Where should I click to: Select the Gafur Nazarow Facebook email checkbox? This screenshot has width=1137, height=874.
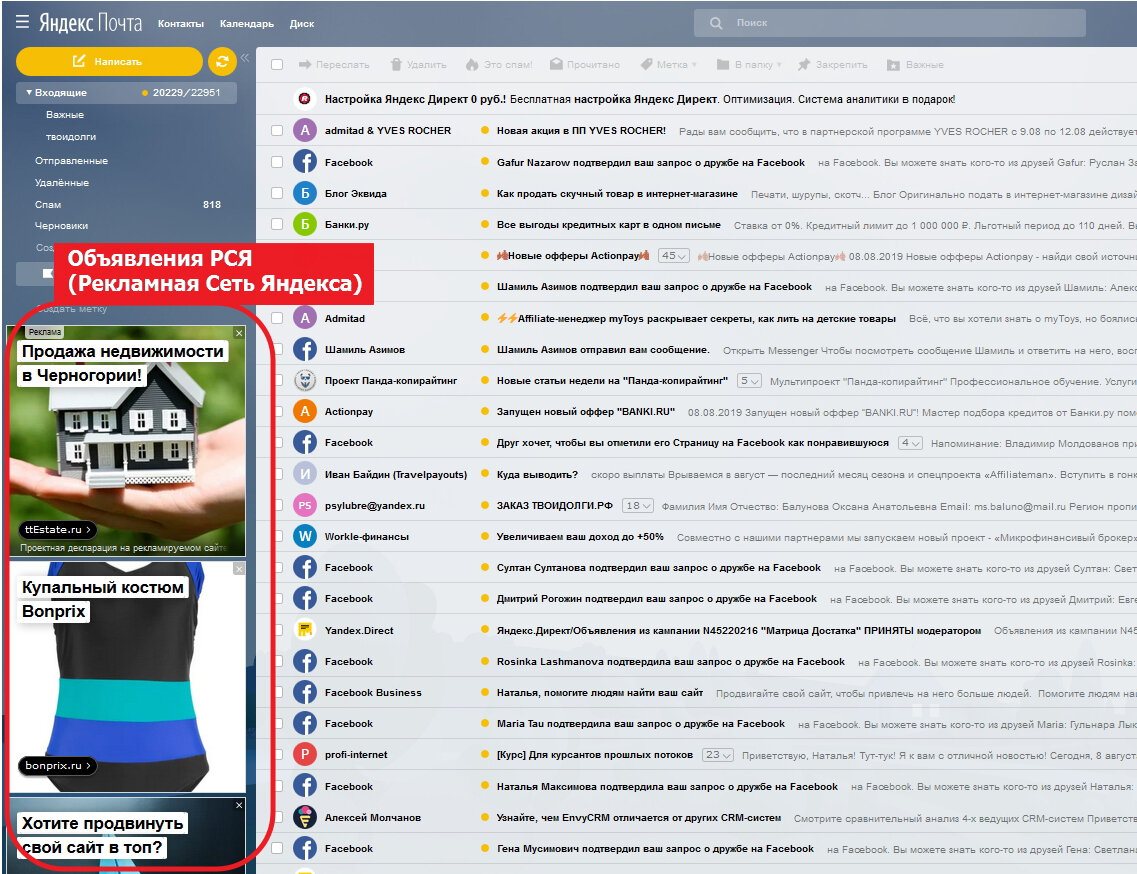coord(277,162)
